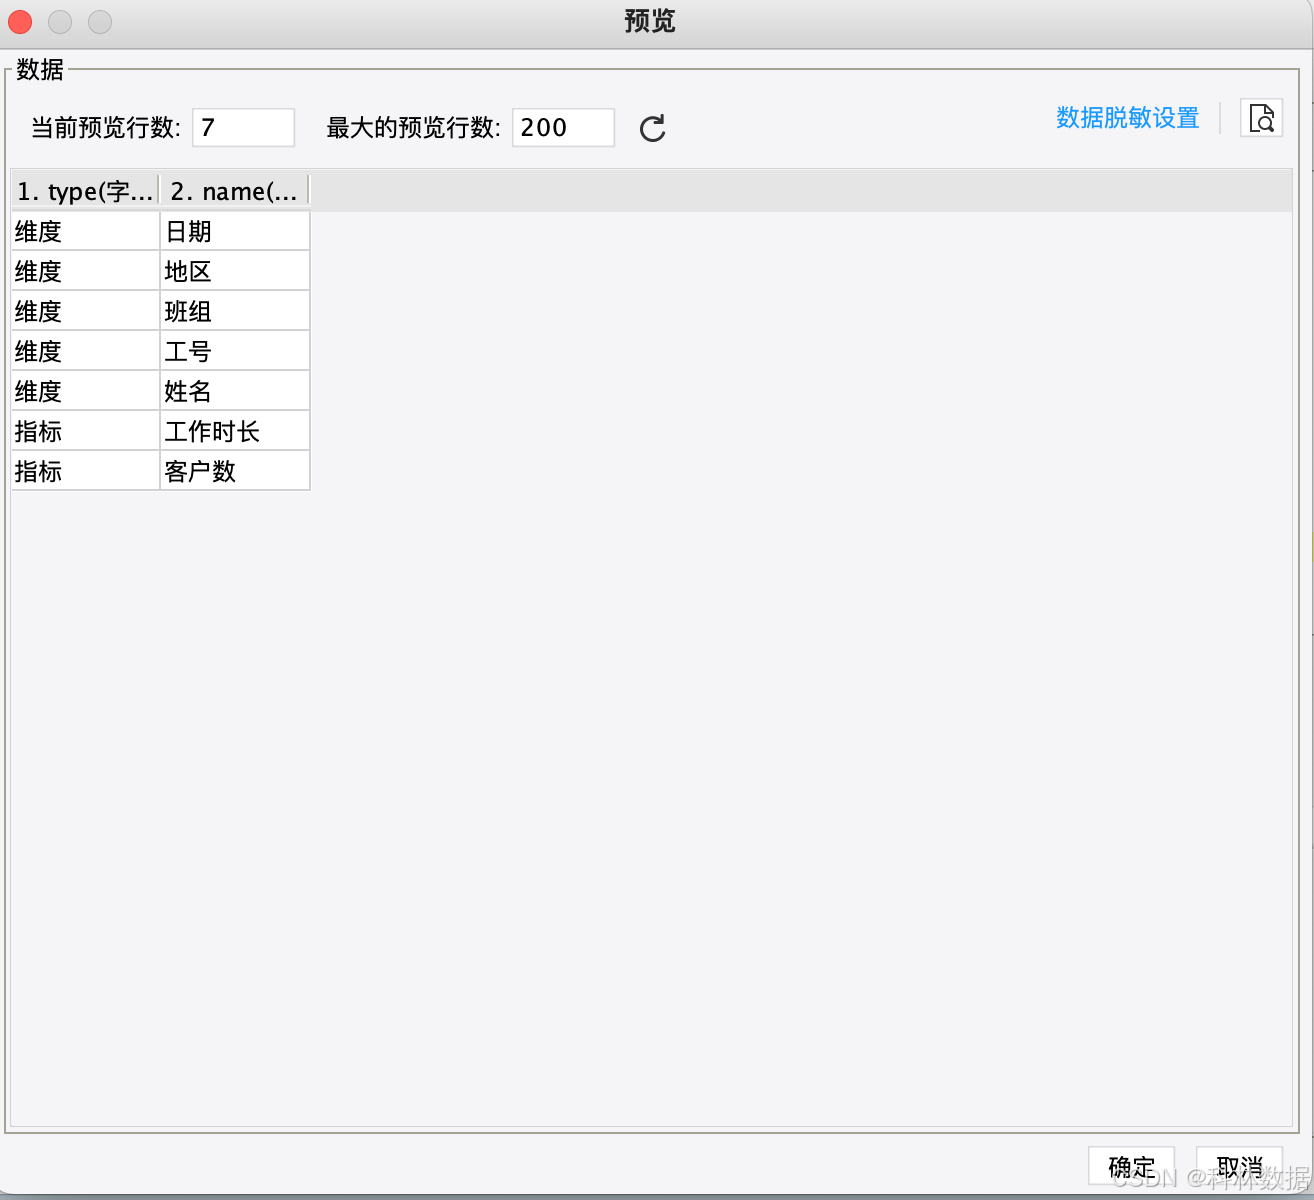Click the 当前预览行数 input field
This screenshot has width=1314, height=1200.
(243, 128)
